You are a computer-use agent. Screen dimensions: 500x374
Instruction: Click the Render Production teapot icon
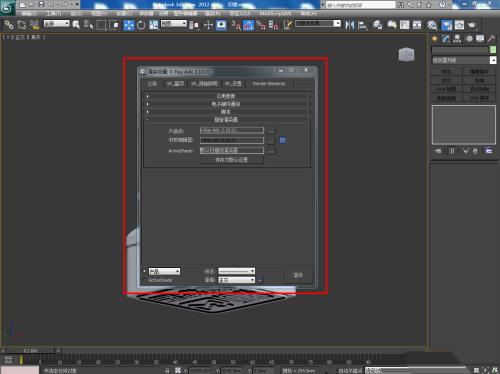(472, 25)
